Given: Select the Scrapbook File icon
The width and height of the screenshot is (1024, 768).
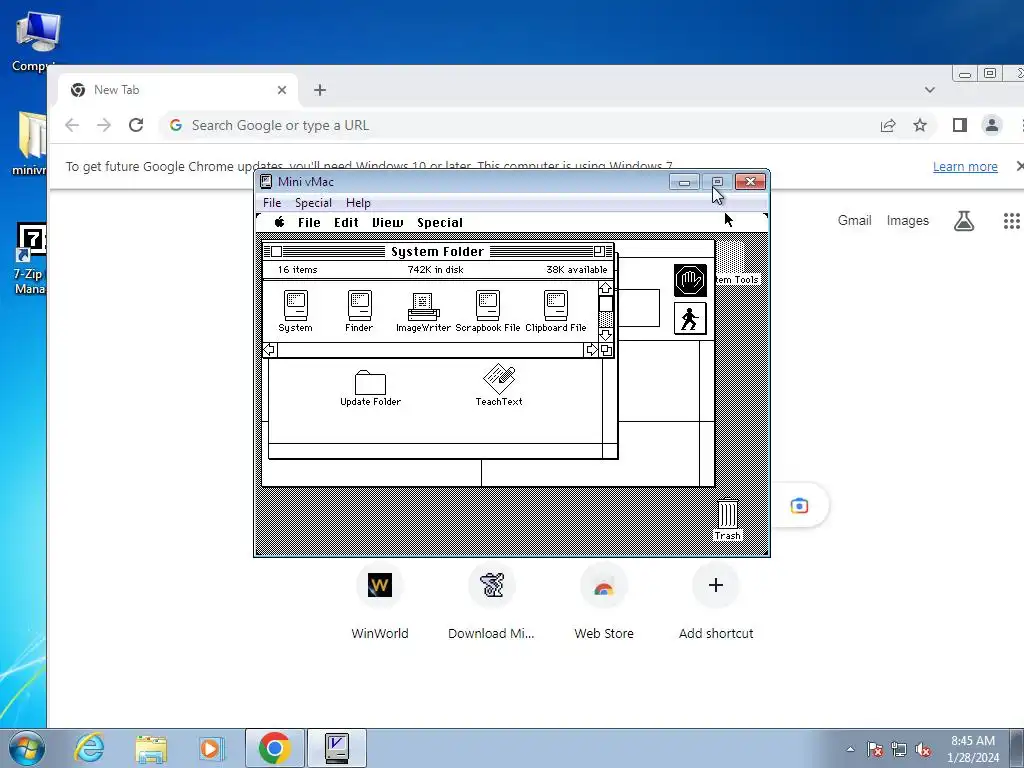Looking at the screenshot, I should click(488, 305).
